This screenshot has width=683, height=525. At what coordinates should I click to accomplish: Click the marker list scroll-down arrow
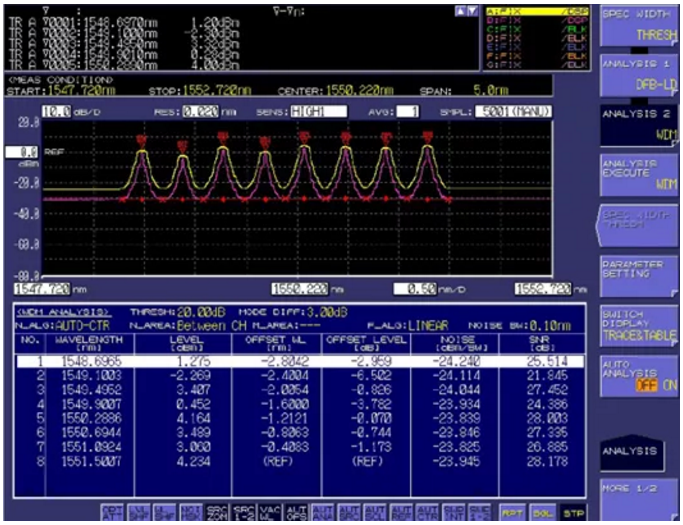(x=472, y=12)
